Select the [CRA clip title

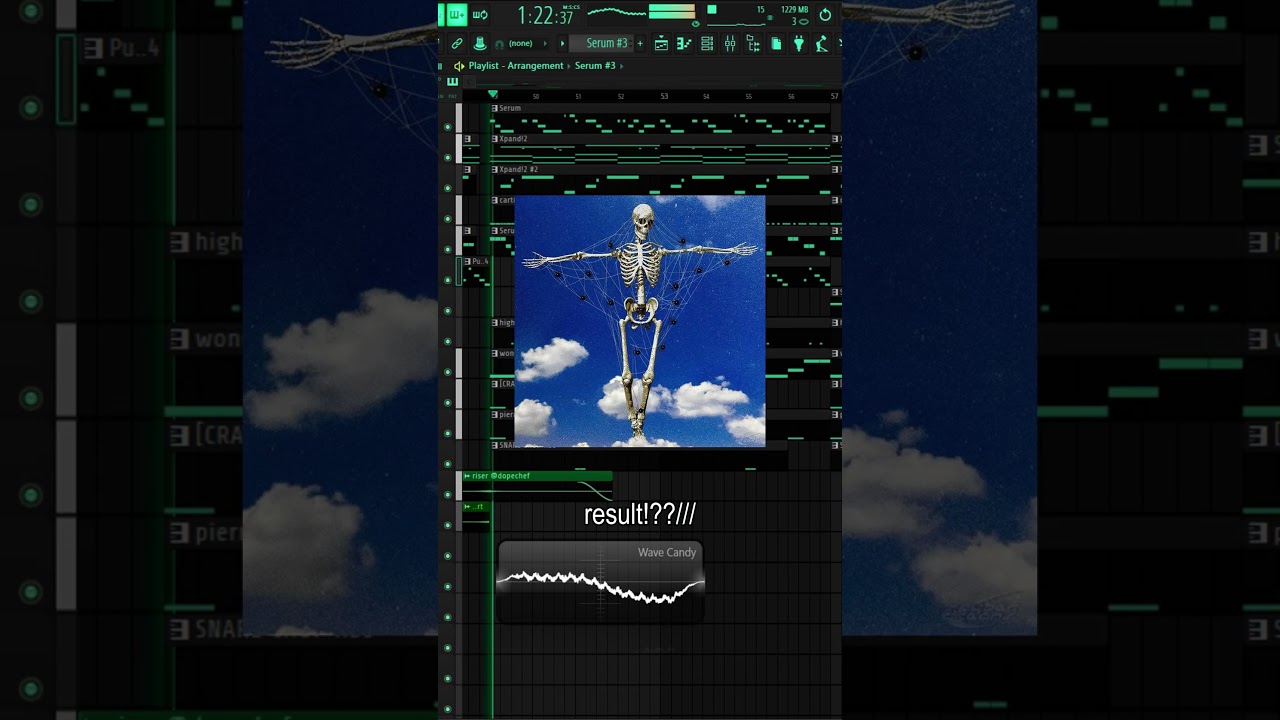pos(506,384)
